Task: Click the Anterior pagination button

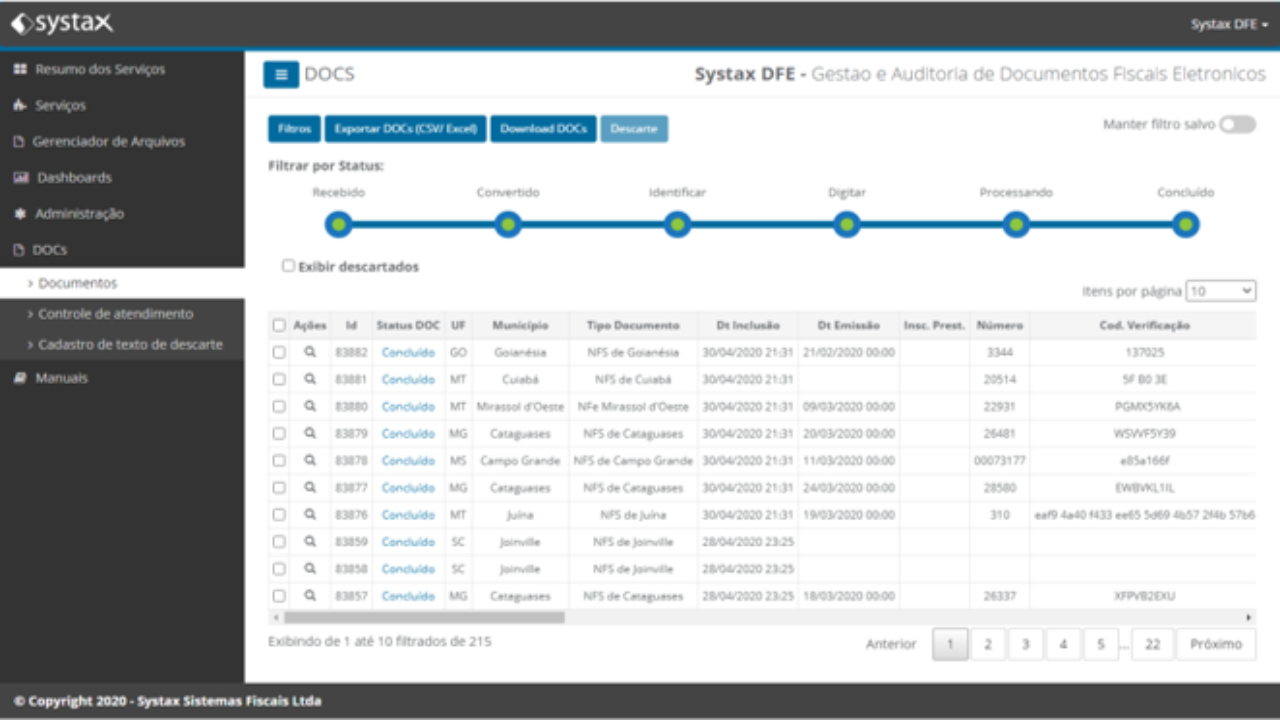Action: click(x=891, y=644)
